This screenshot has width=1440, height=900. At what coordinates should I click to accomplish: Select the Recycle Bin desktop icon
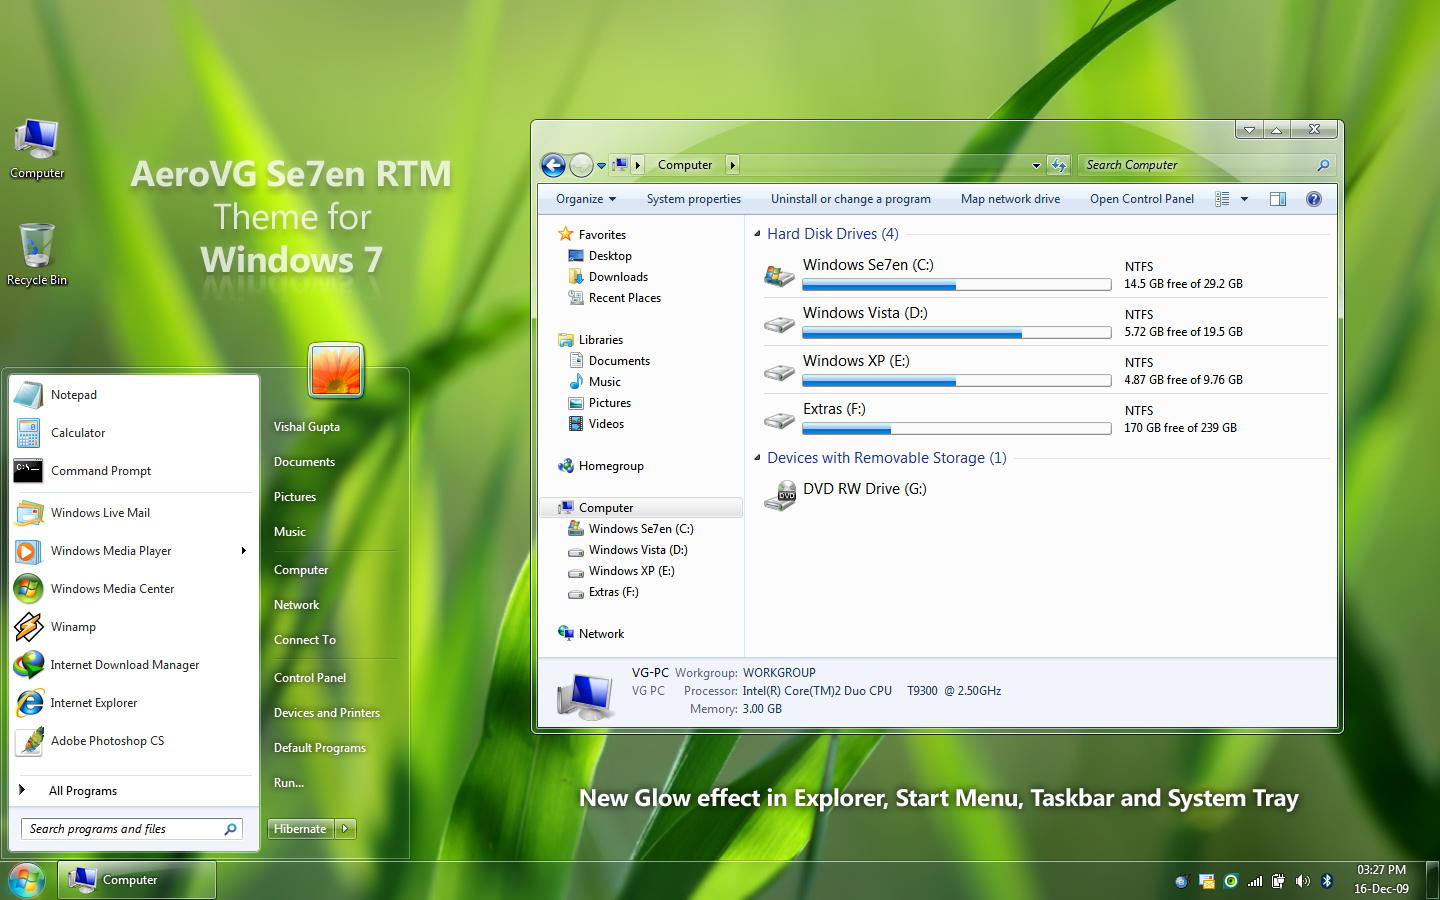pos(37,254)
